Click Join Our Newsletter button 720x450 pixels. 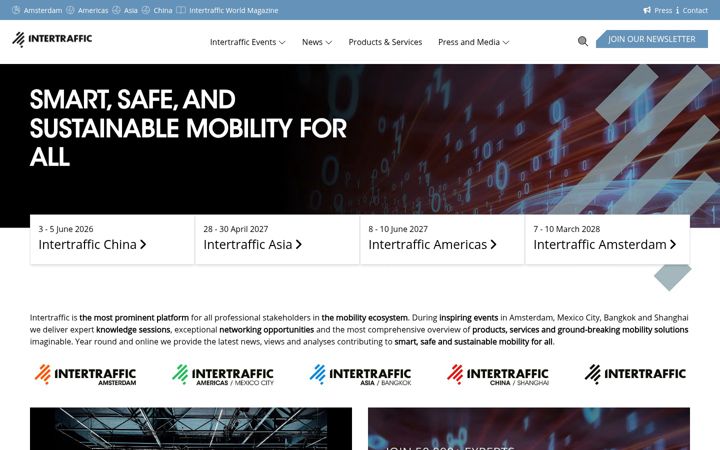point(652,39)
